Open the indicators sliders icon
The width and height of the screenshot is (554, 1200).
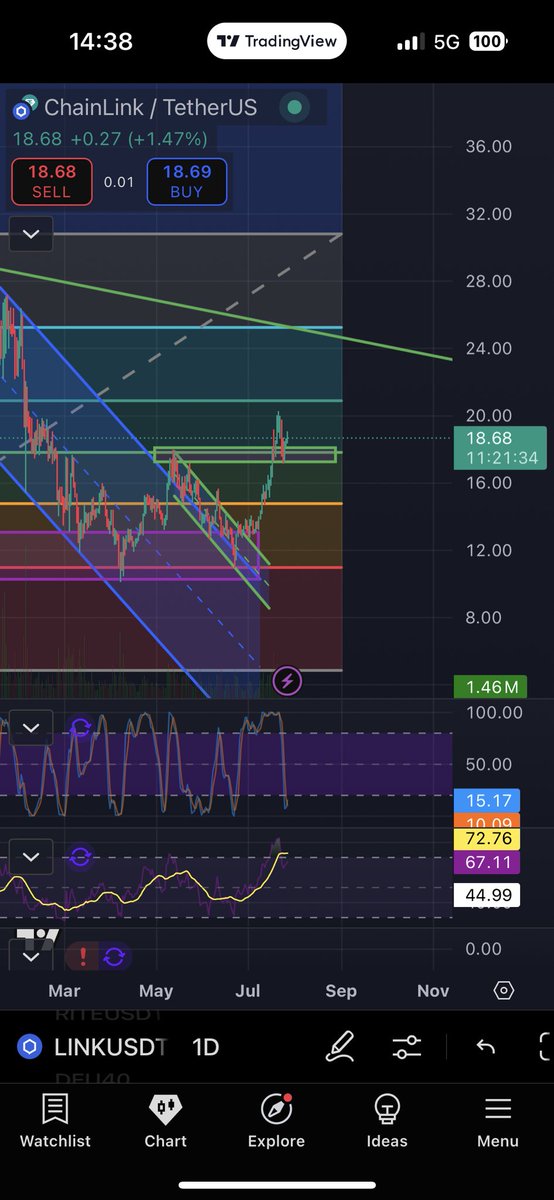[407, 1047]
